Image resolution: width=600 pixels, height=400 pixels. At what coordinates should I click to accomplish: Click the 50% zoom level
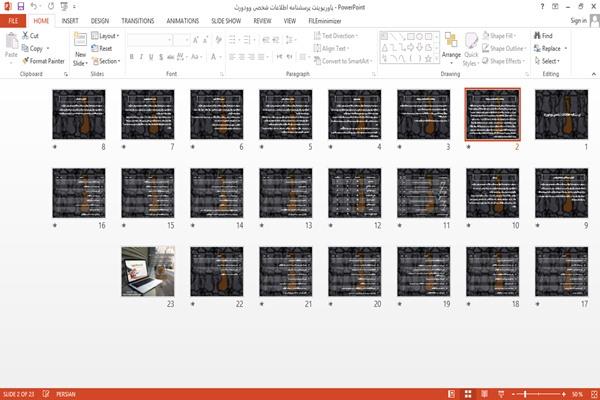point(577,394)
